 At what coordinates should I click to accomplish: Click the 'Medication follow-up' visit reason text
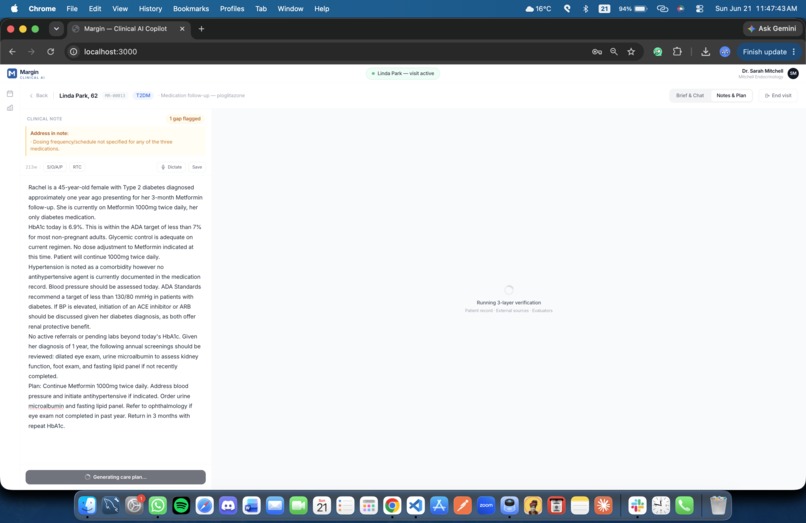point(203,96)
